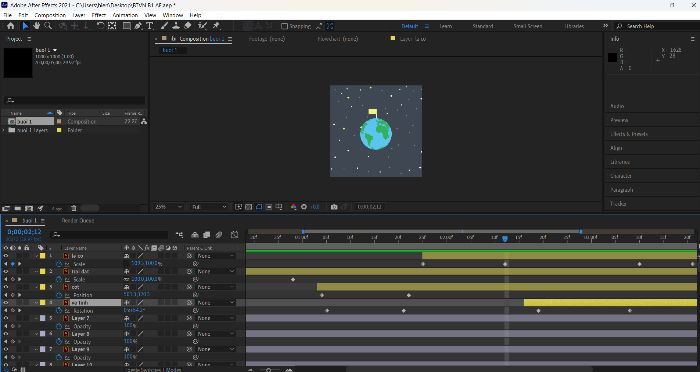Open the Composition panel menu
The width and height of the screenshot is (700, 372).
(230, 39)
